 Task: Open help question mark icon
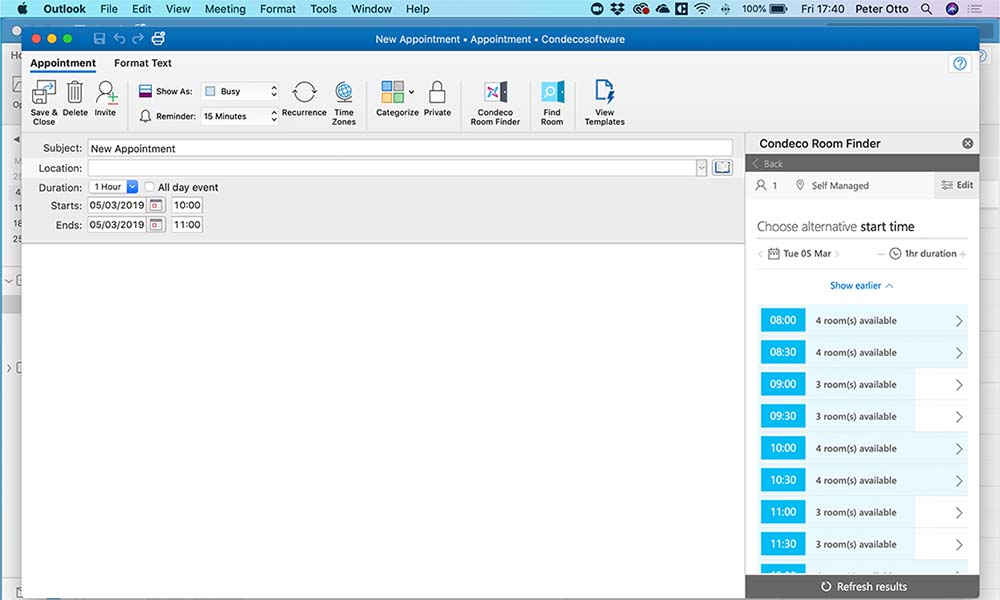[x=960, y=63]
